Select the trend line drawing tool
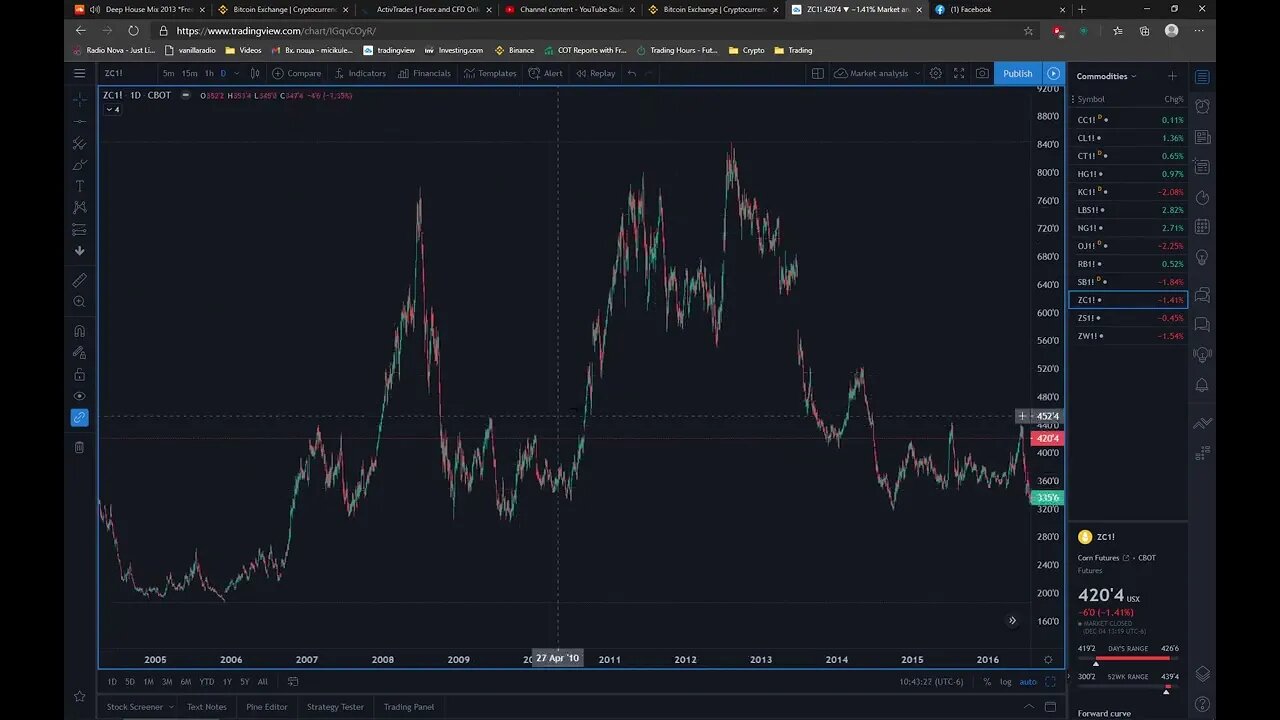Image resolution: width=1280 pixels, height=720 pixels. pos(79,122)
